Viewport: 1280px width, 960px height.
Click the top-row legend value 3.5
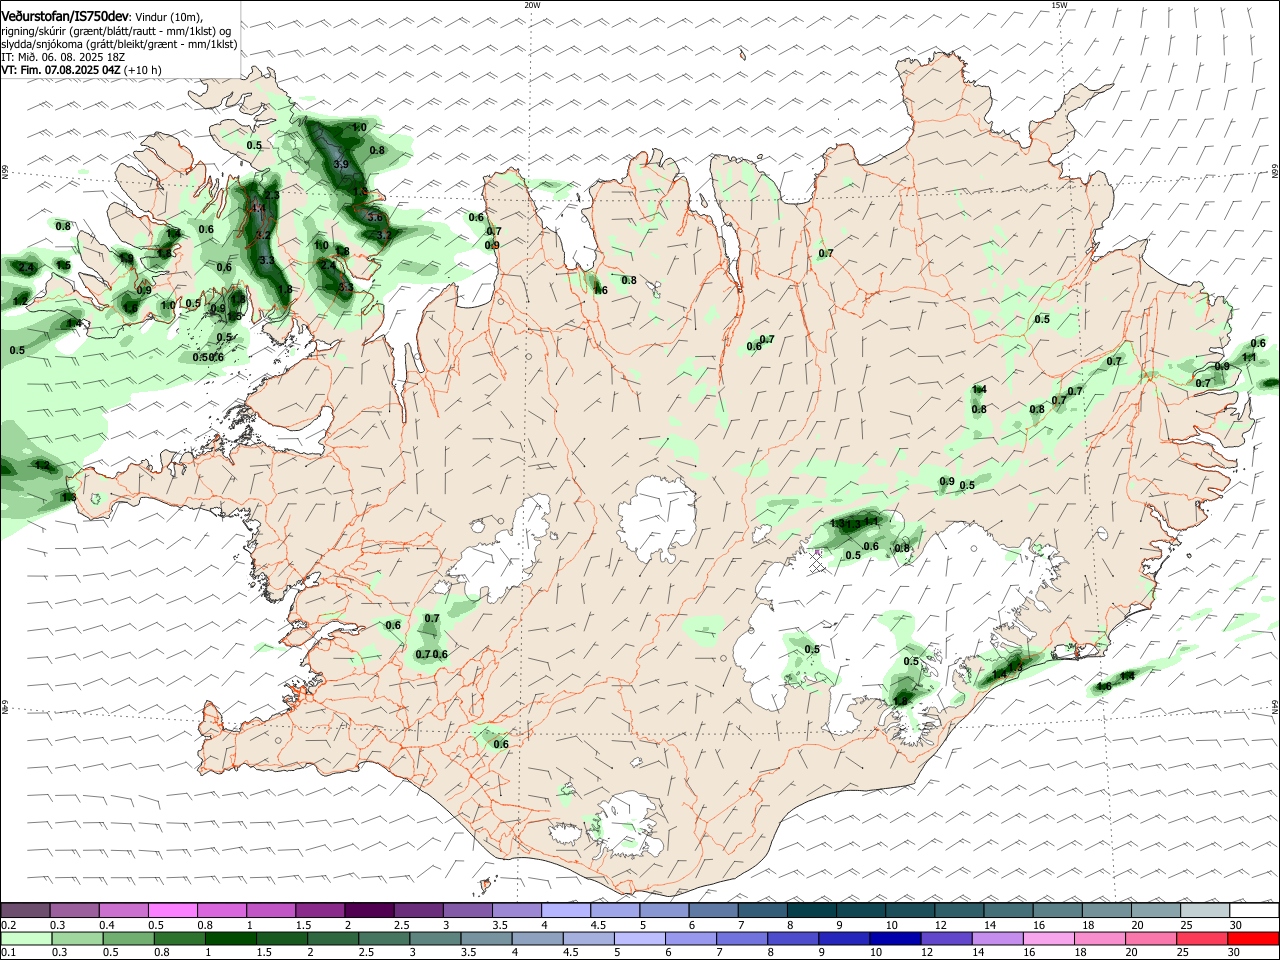[x=499, y=925]
